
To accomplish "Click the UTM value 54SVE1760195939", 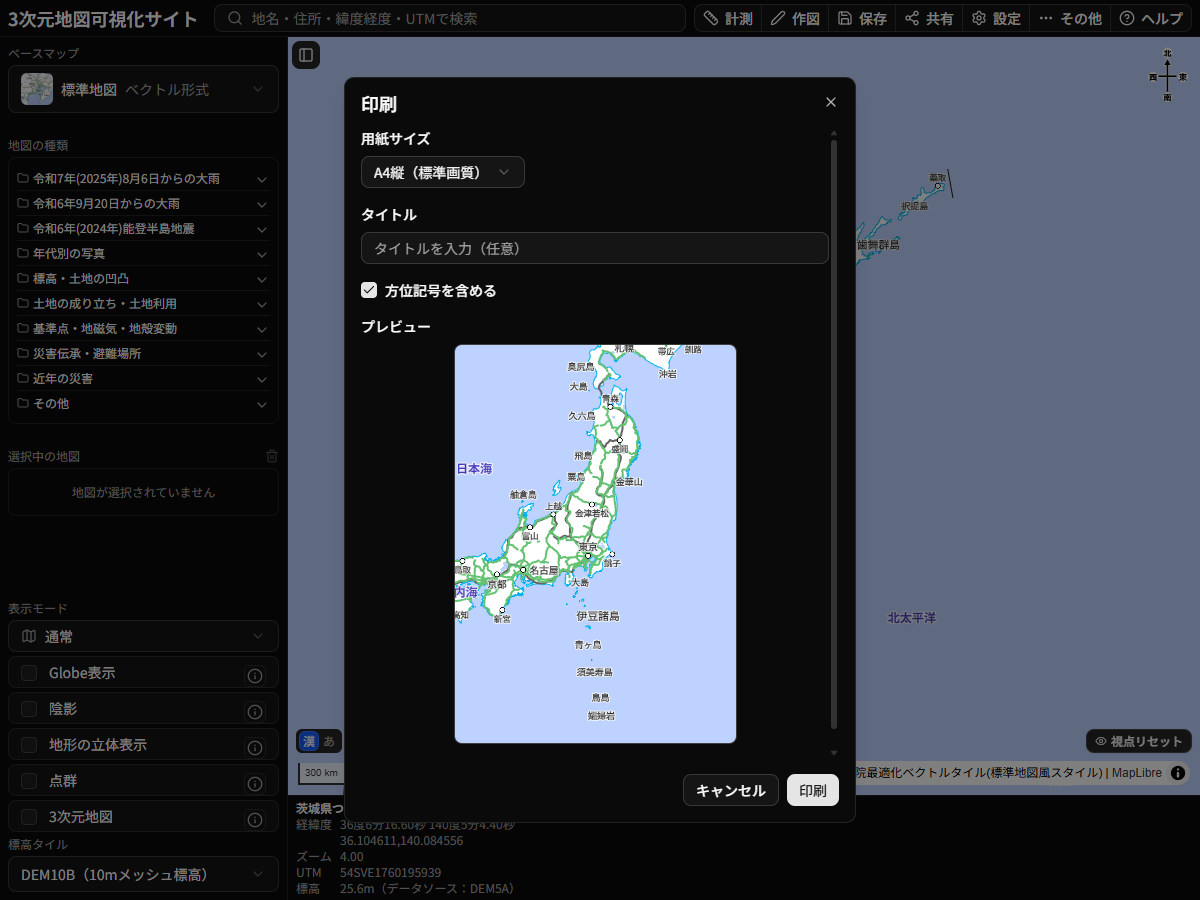I will coord(390,873).
